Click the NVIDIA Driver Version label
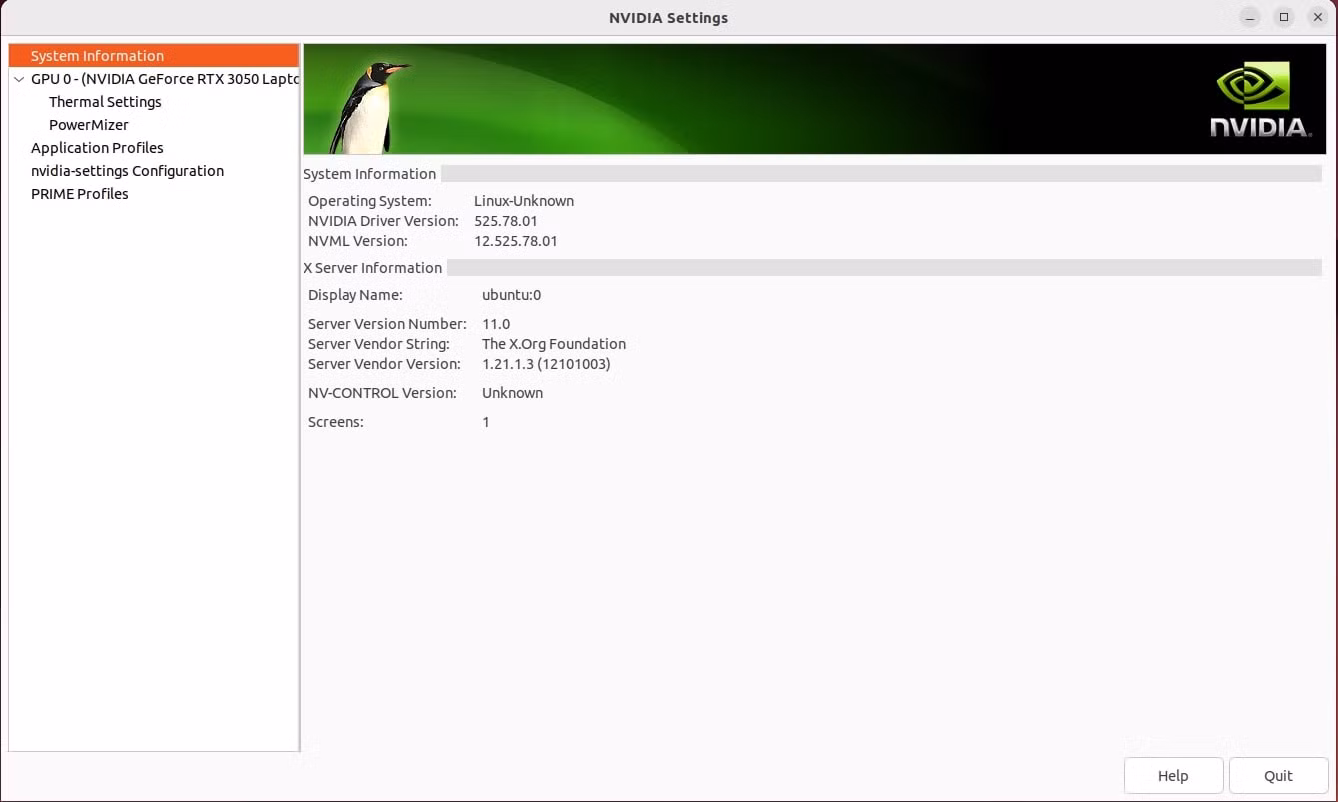This screenshot has width=1338, height=802. [x=383, y=221]
